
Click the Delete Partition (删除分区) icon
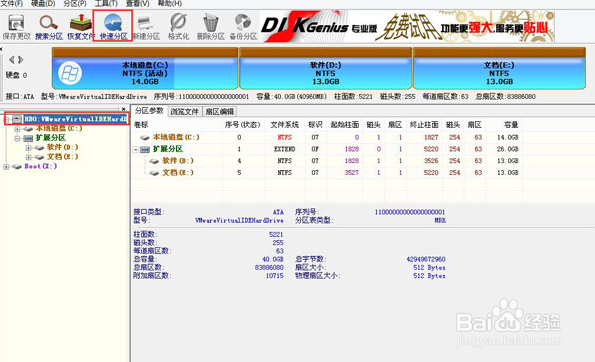coord(211,27)
